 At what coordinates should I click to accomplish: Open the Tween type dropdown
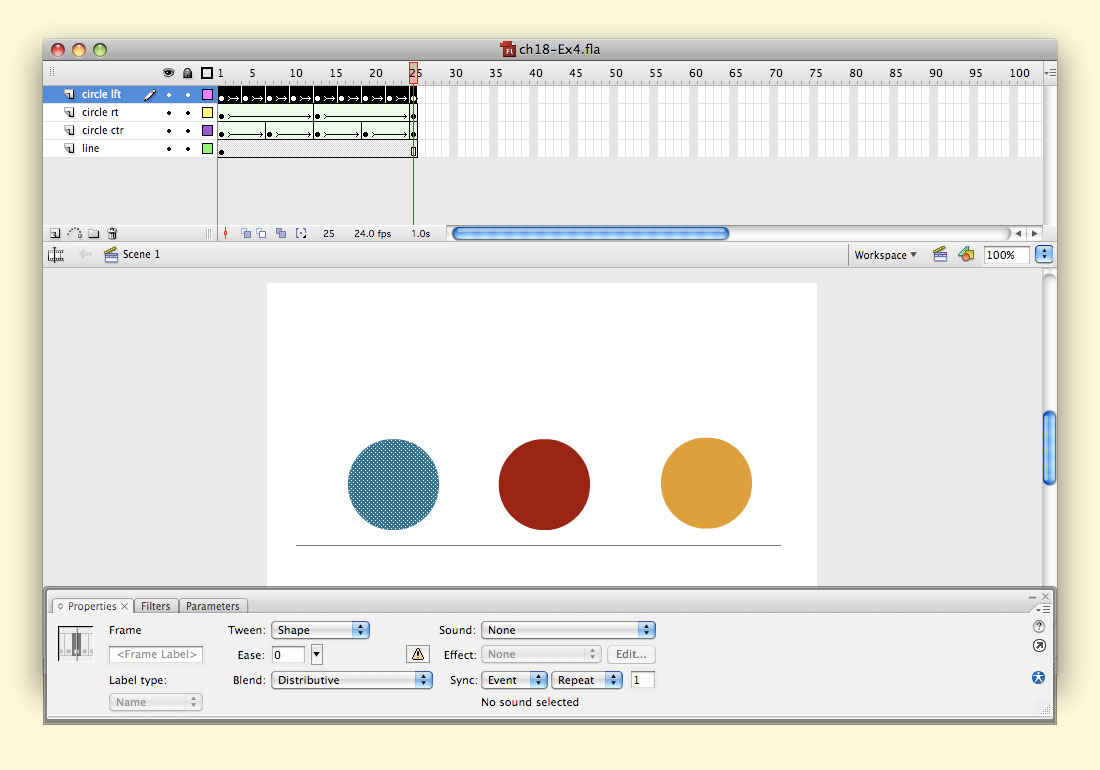[x=321, y=630]
